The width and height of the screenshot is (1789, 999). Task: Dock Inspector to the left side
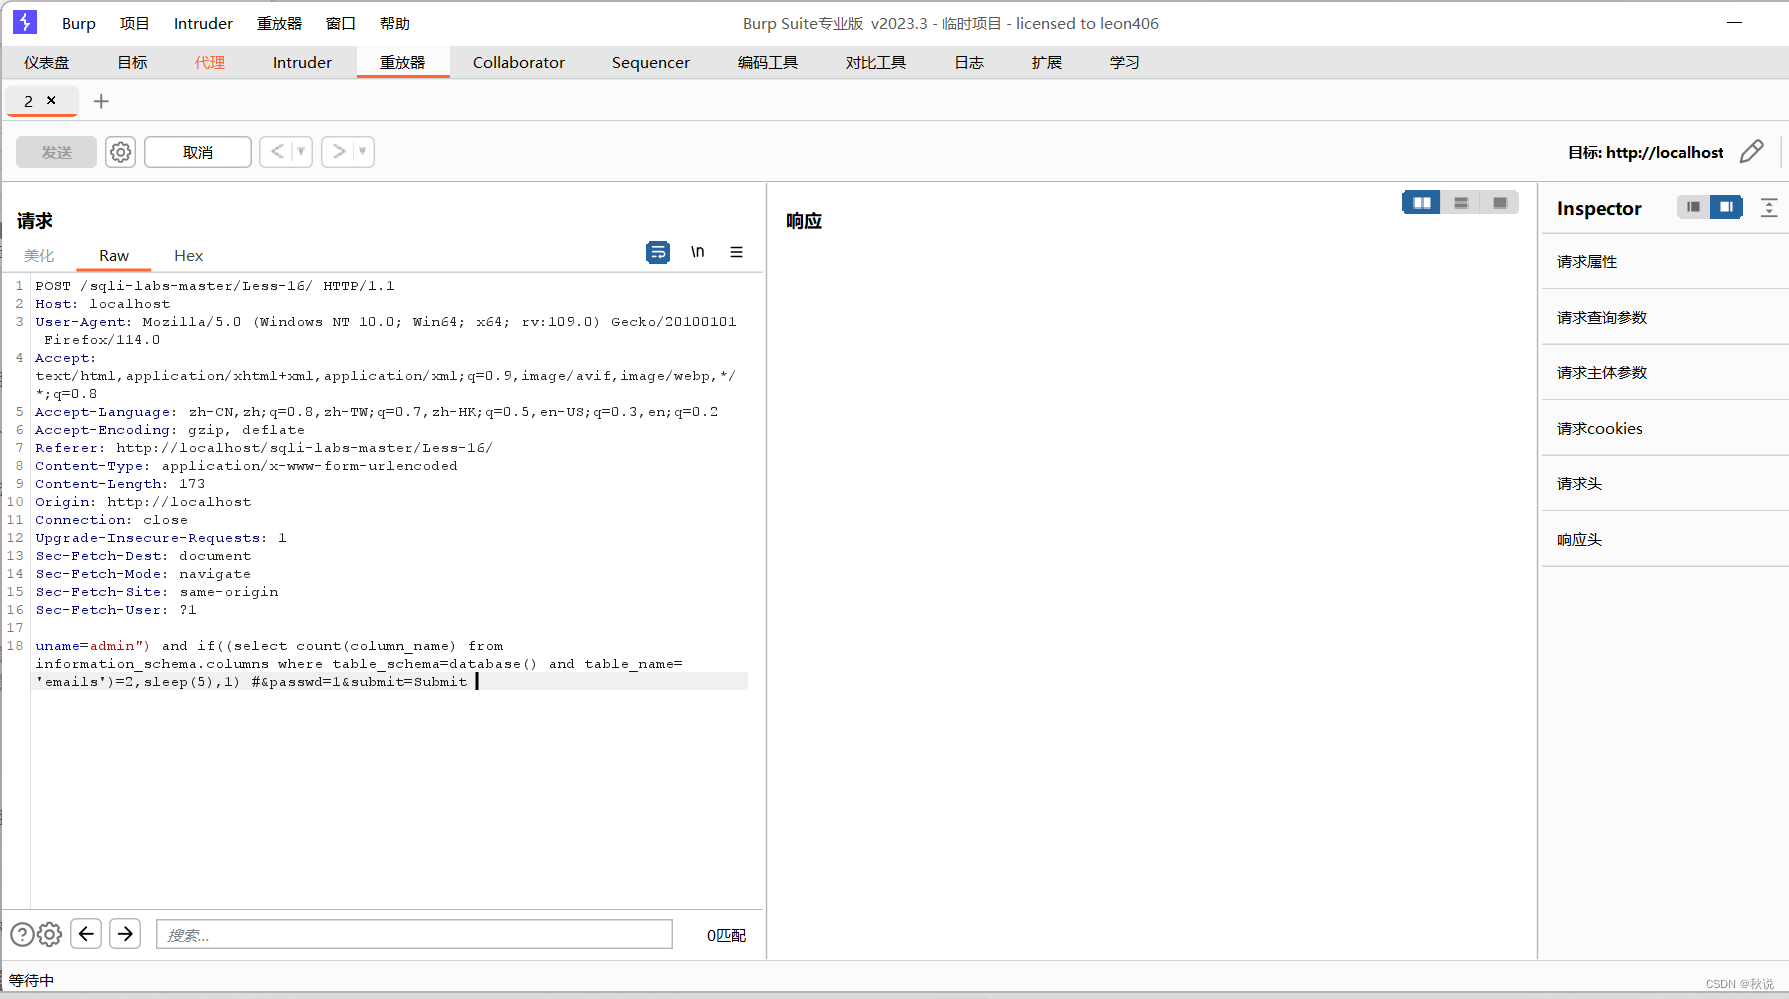(1693, 207)
